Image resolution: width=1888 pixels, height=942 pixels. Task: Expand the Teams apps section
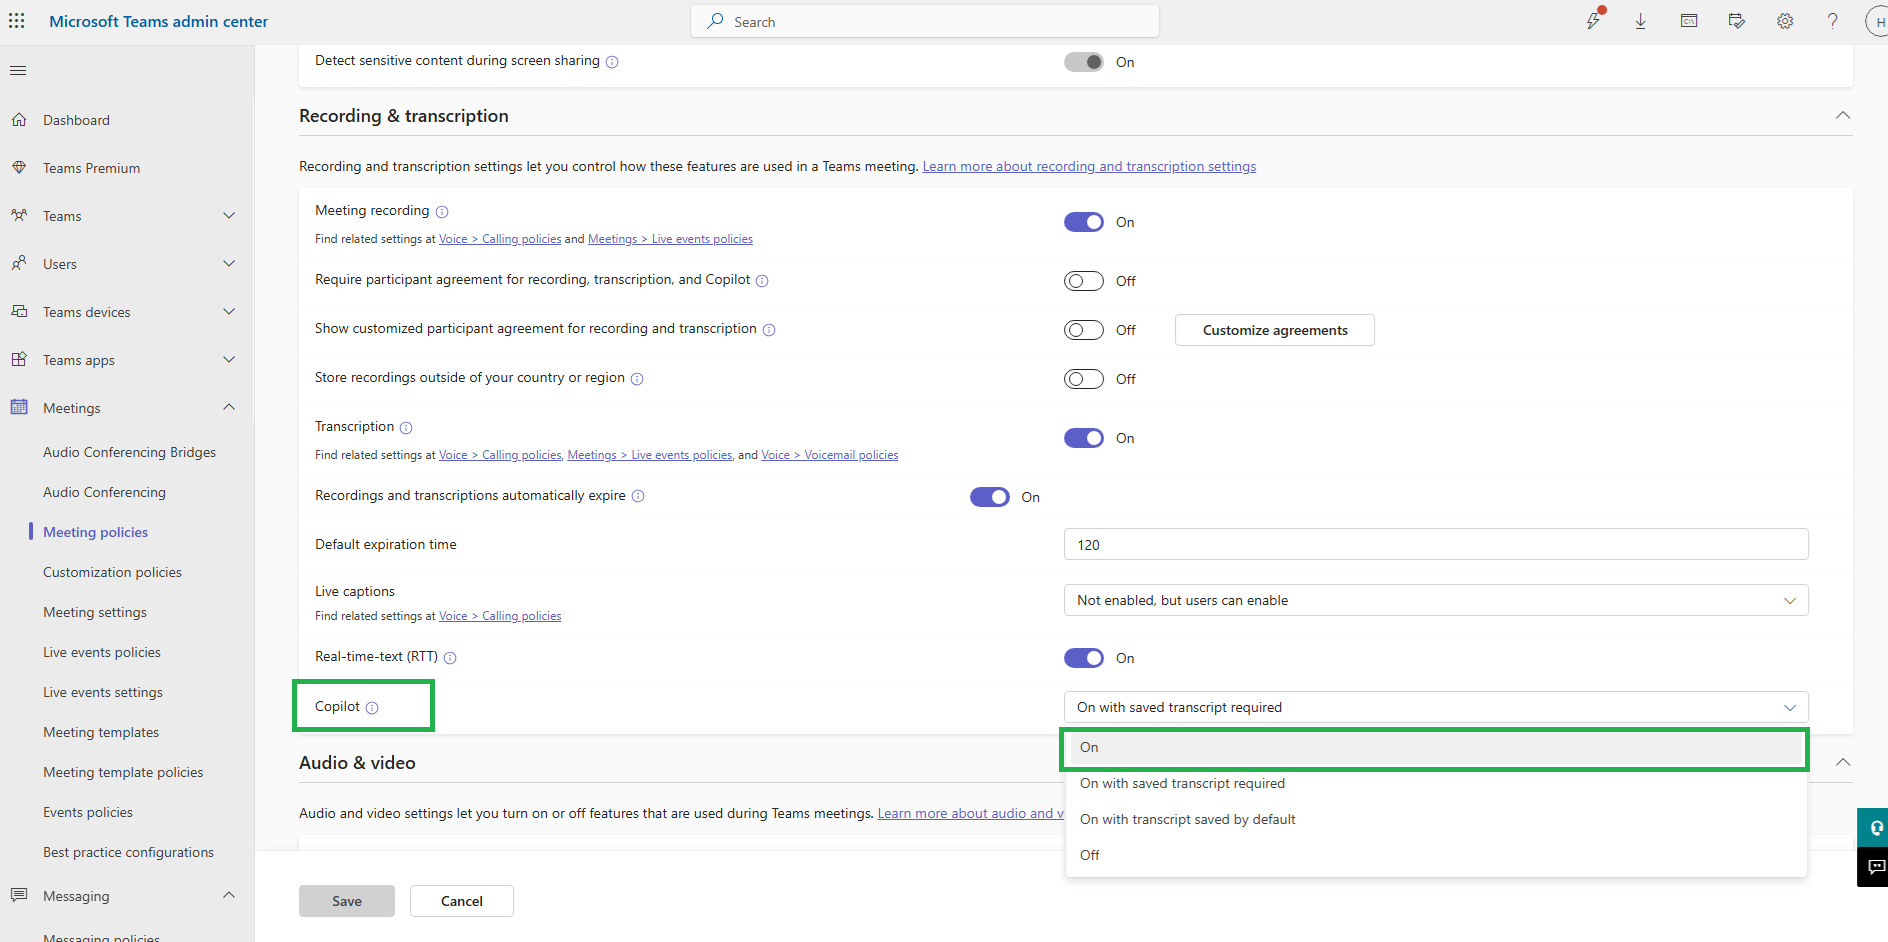(x=229, y=360)
